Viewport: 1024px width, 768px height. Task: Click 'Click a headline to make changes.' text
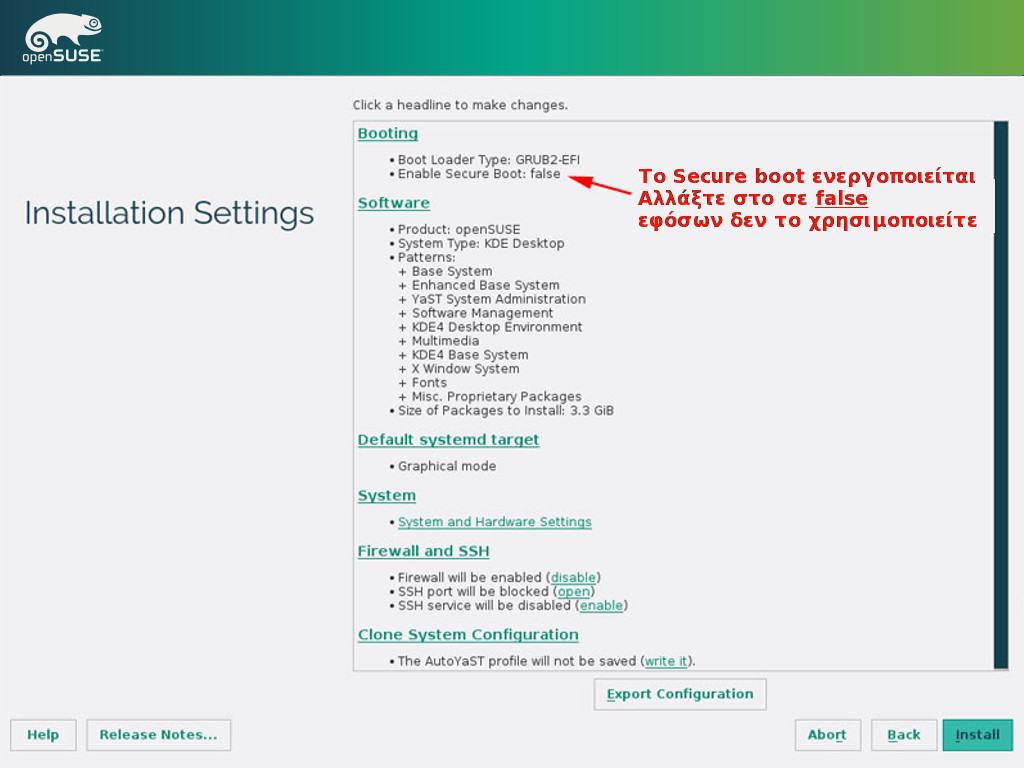(x=460, y=105)
